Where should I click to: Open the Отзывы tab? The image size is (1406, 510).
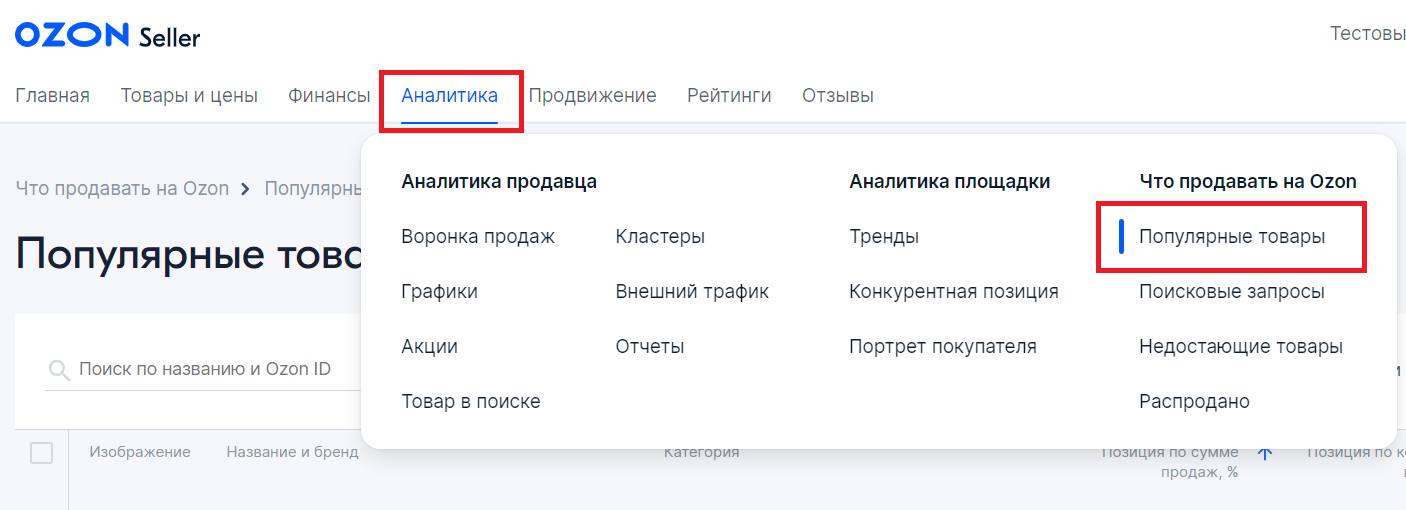coord(838,96)
